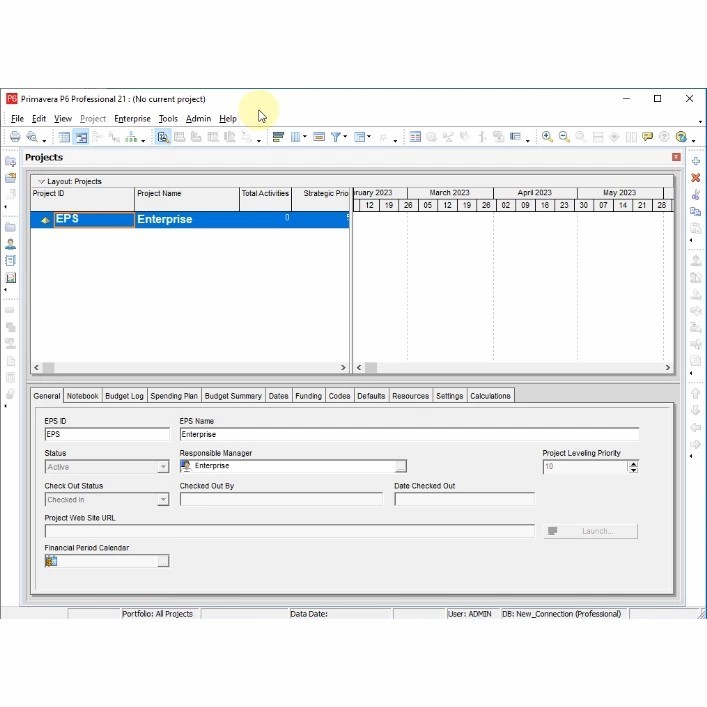
Task: Open the Tools menu
Action: (168, 119)
